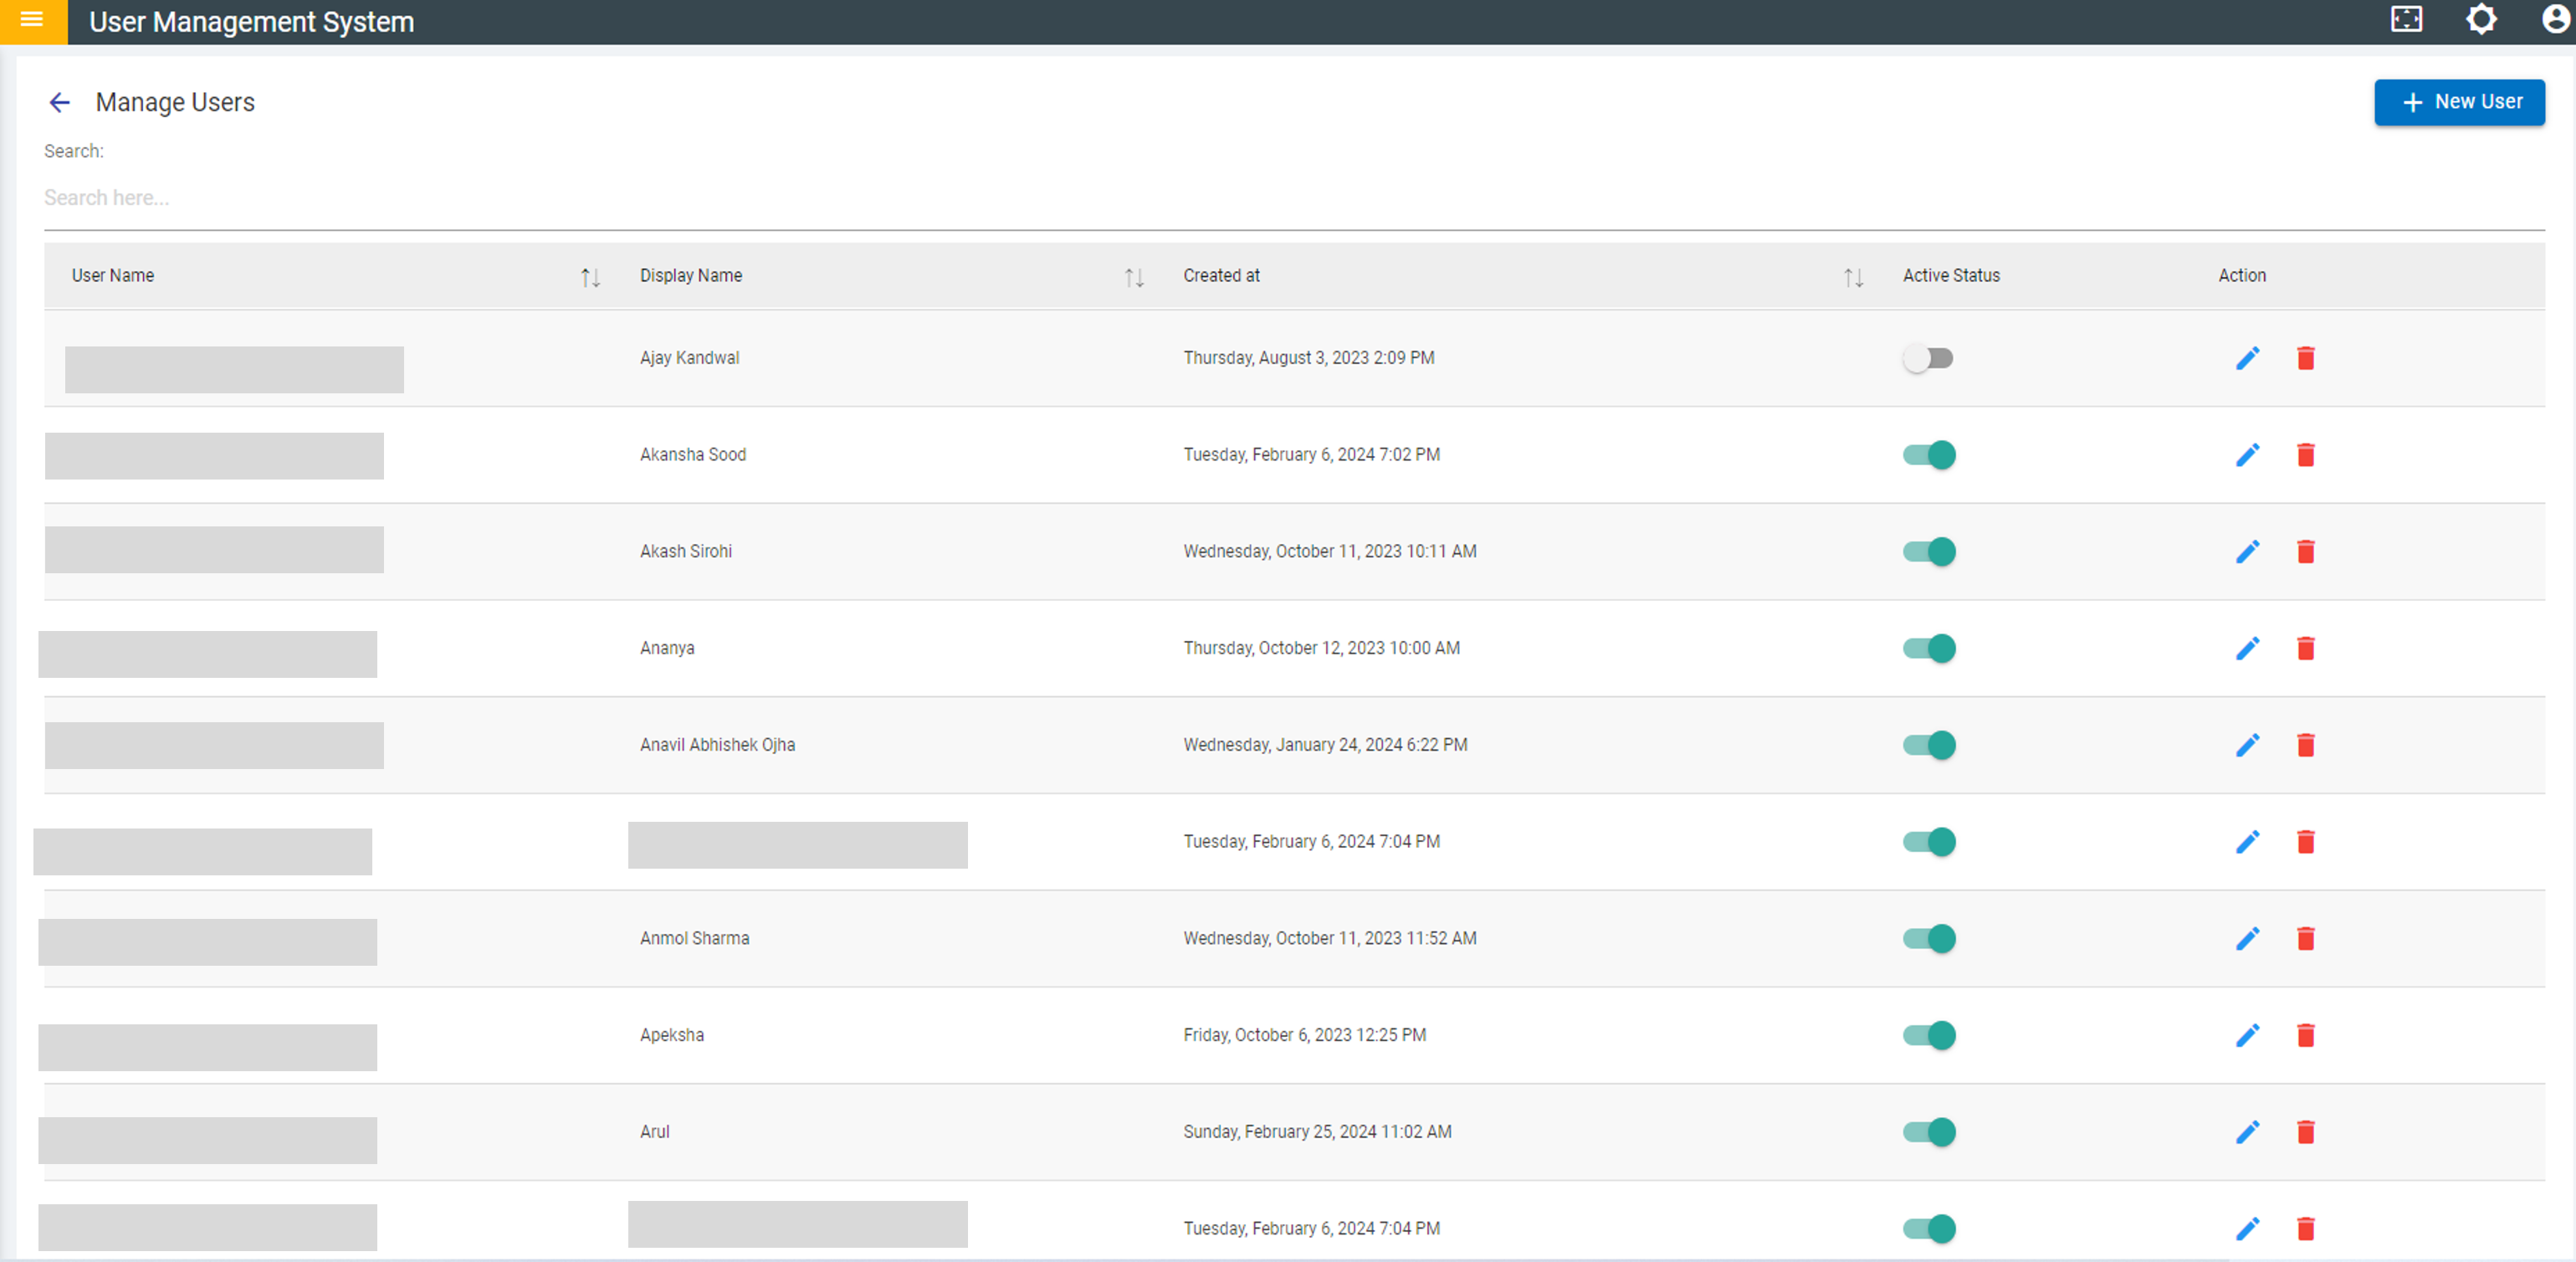The image size is (2576, 1262).
Task: Open the user account profile icon
Action: tap(2555, 20)
